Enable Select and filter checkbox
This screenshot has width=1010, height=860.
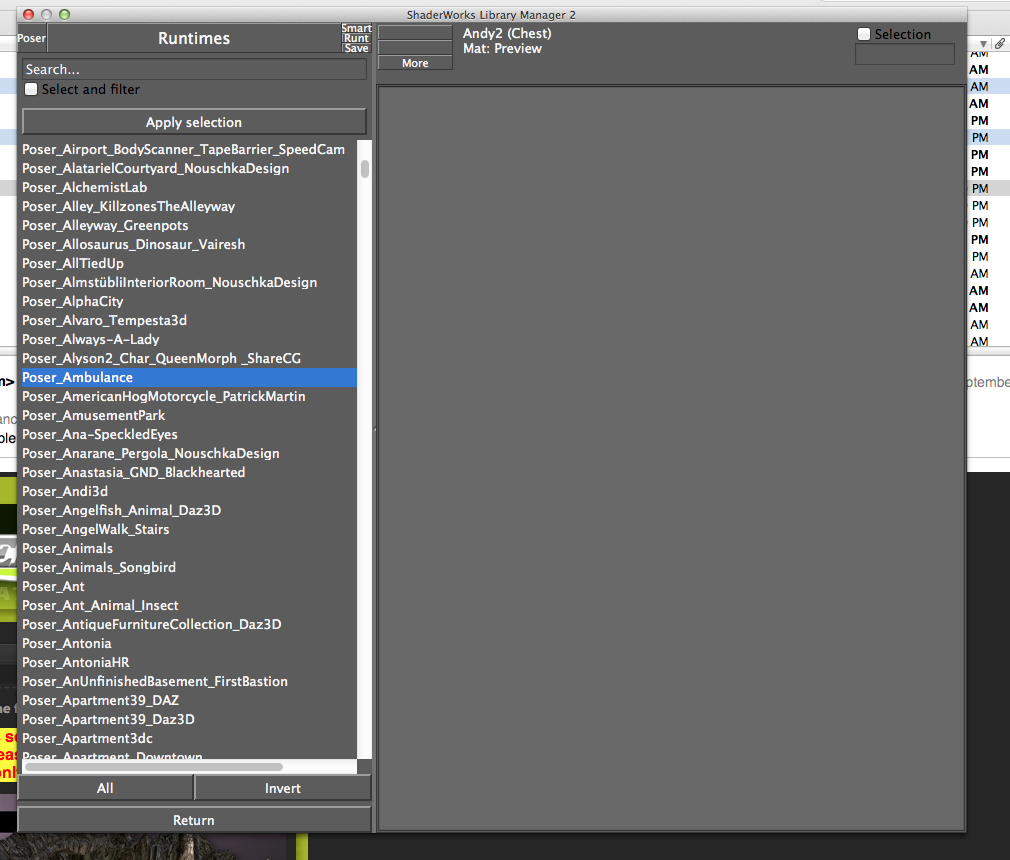tap(31, 90)
